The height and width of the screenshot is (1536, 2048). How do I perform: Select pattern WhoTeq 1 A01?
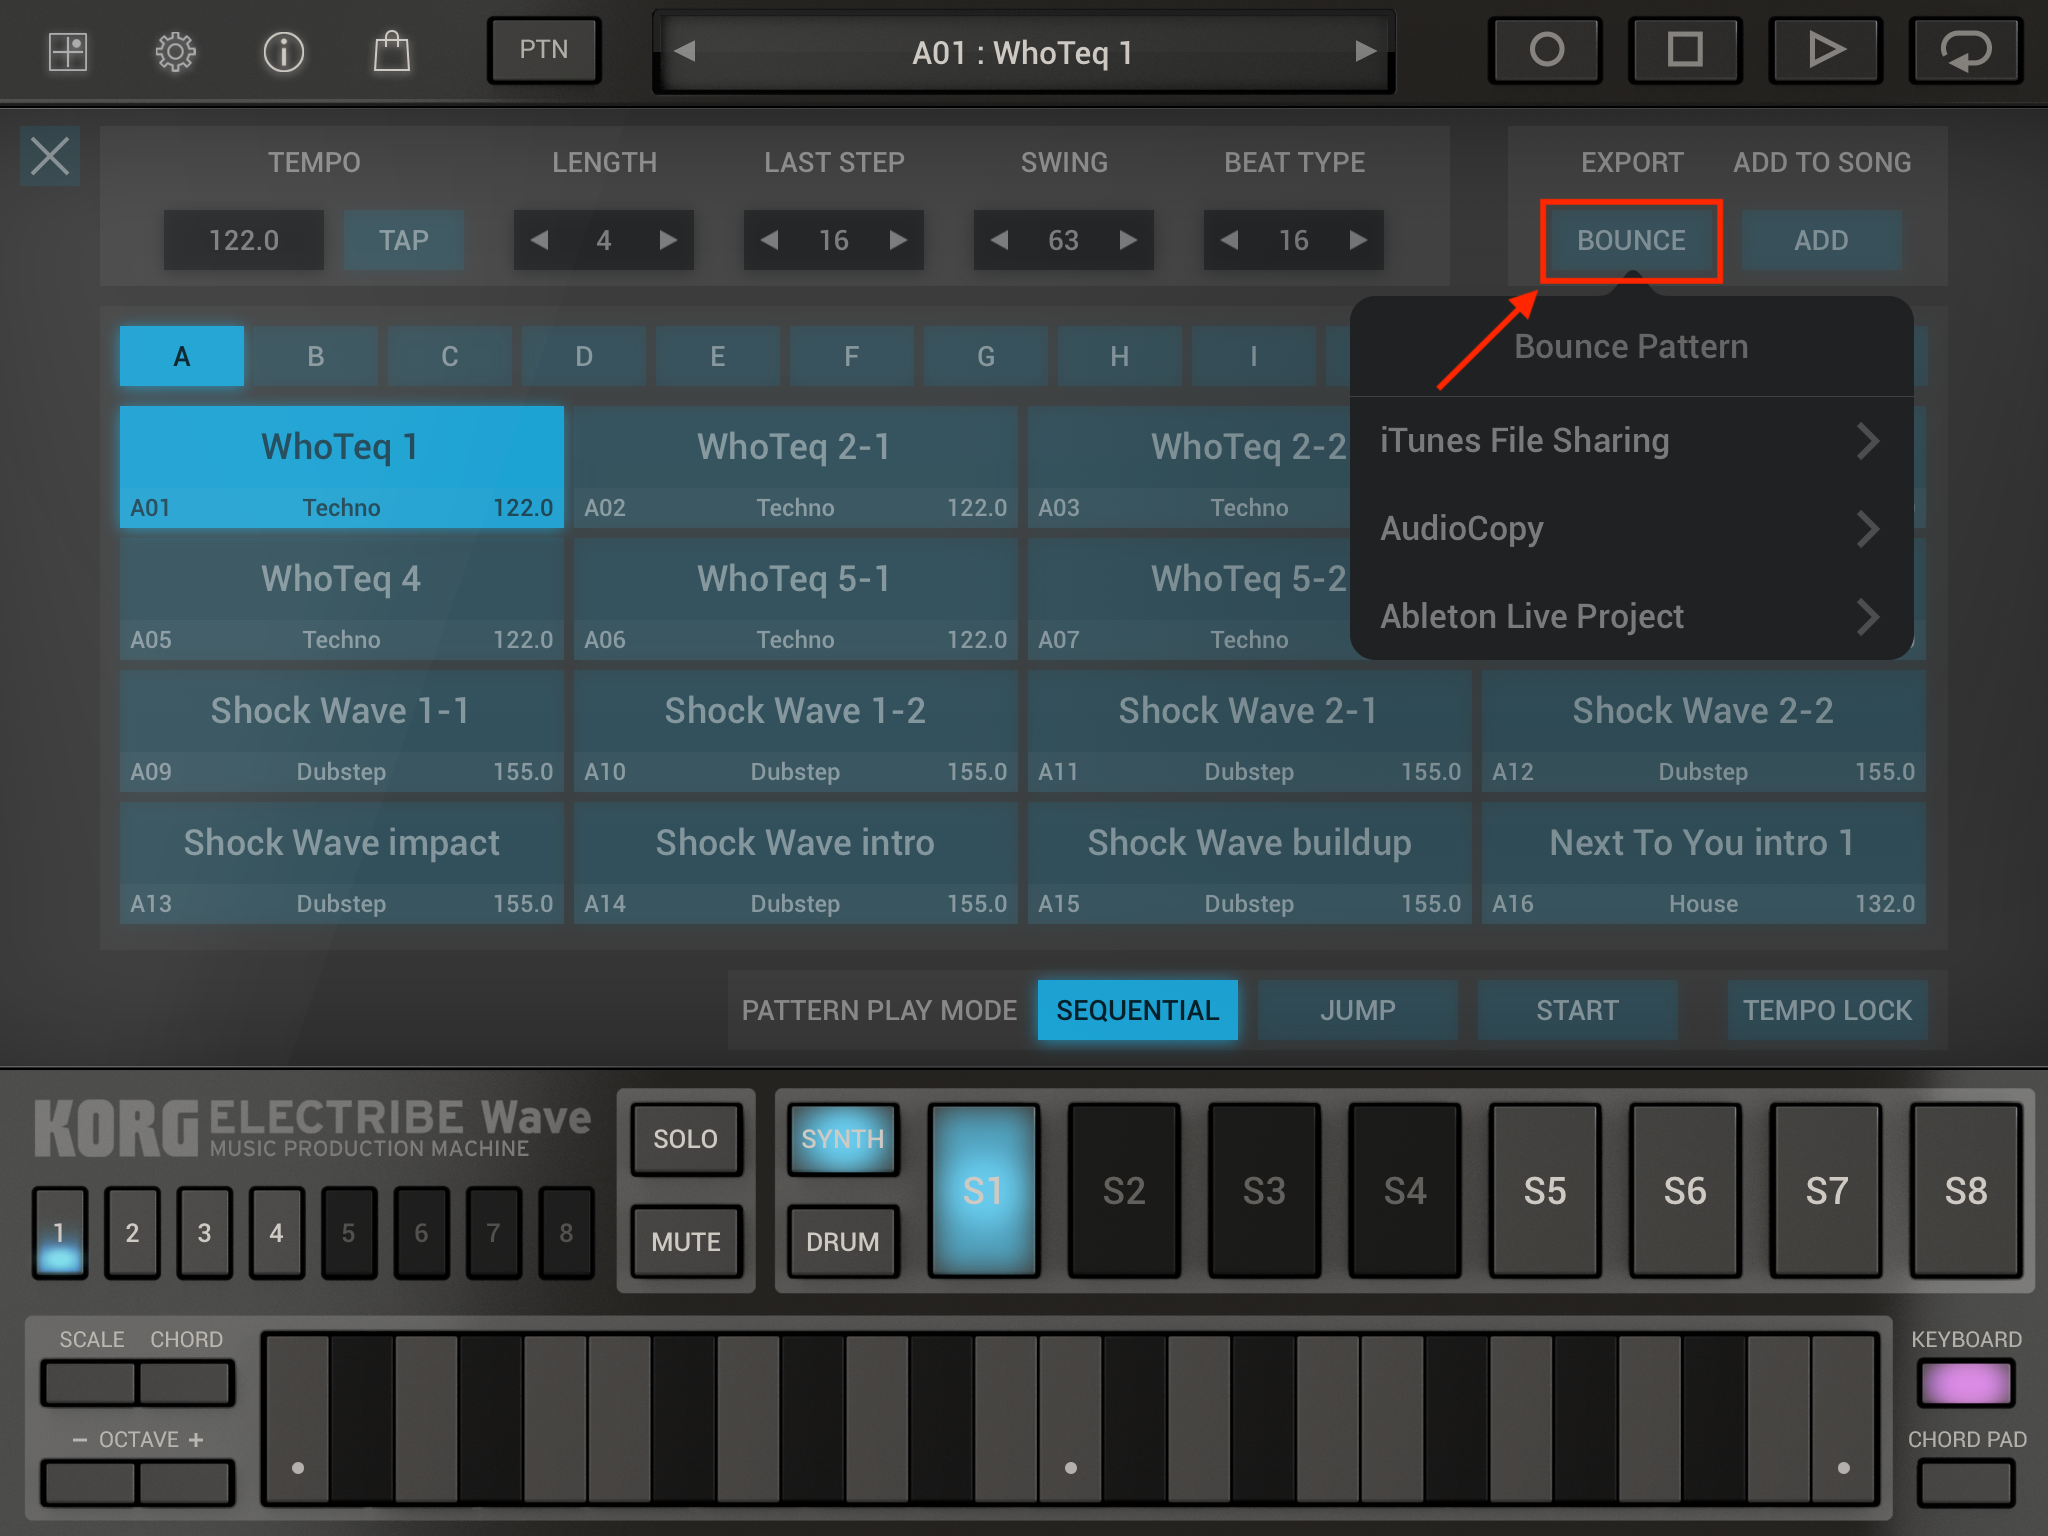pos(342,467)
